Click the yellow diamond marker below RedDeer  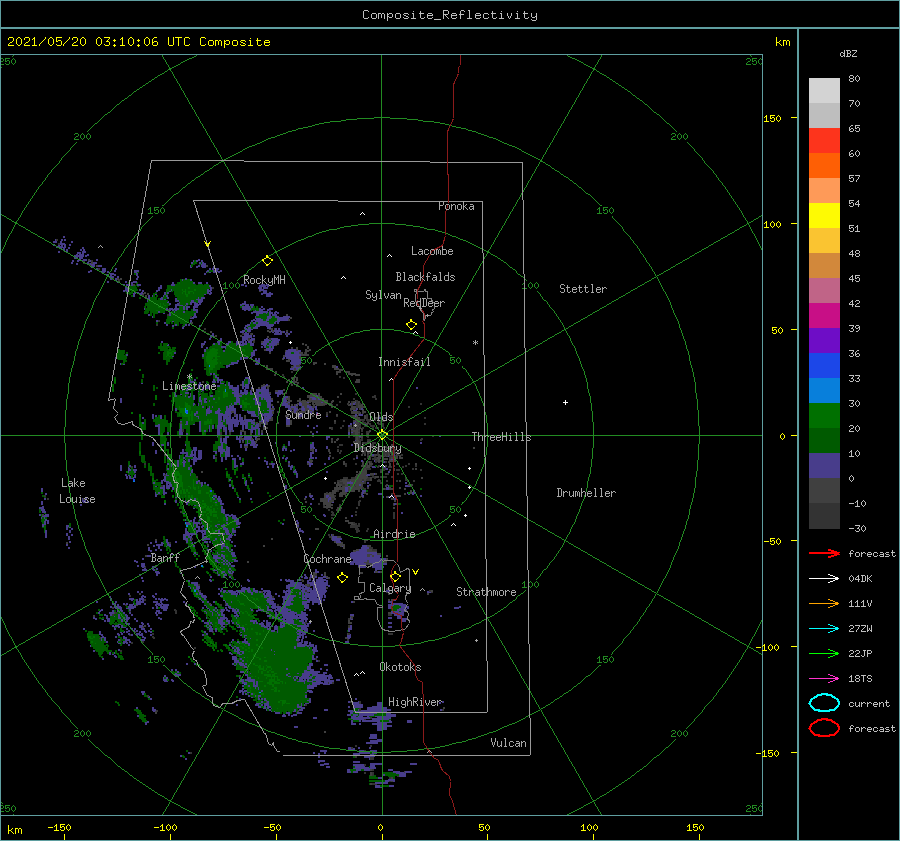412,324
